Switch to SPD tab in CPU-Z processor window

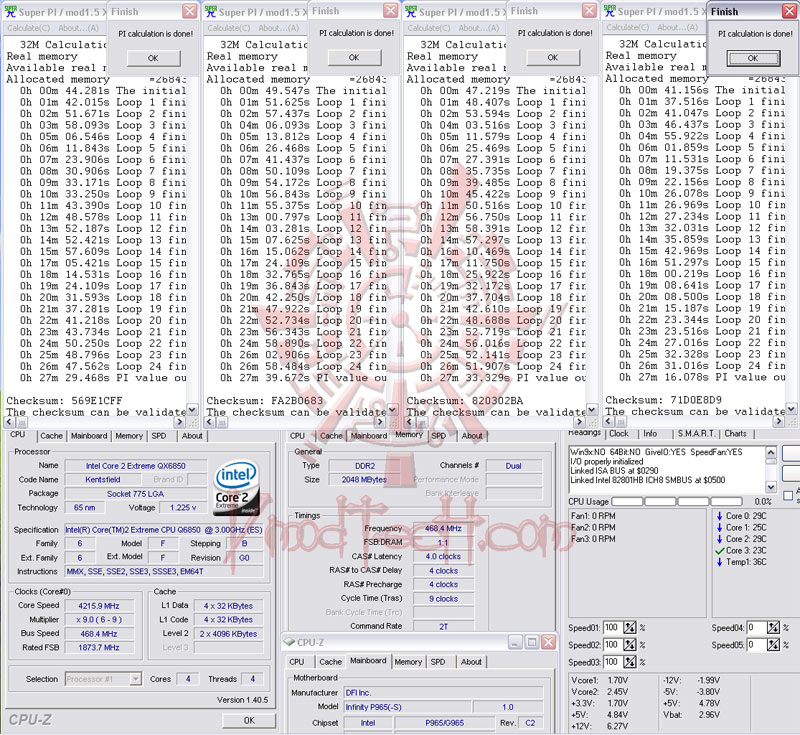(x=159, y=436)
